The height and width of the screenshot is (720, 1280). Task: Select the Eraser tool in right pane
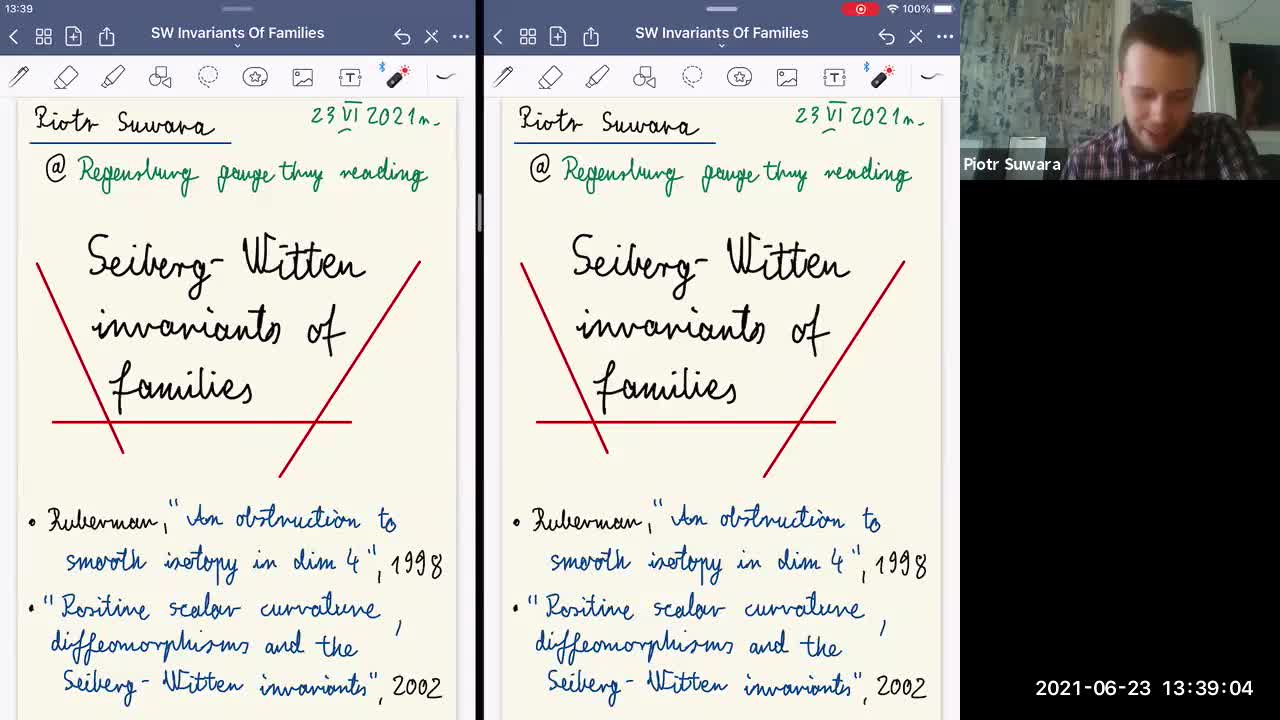tap(550, 77)
